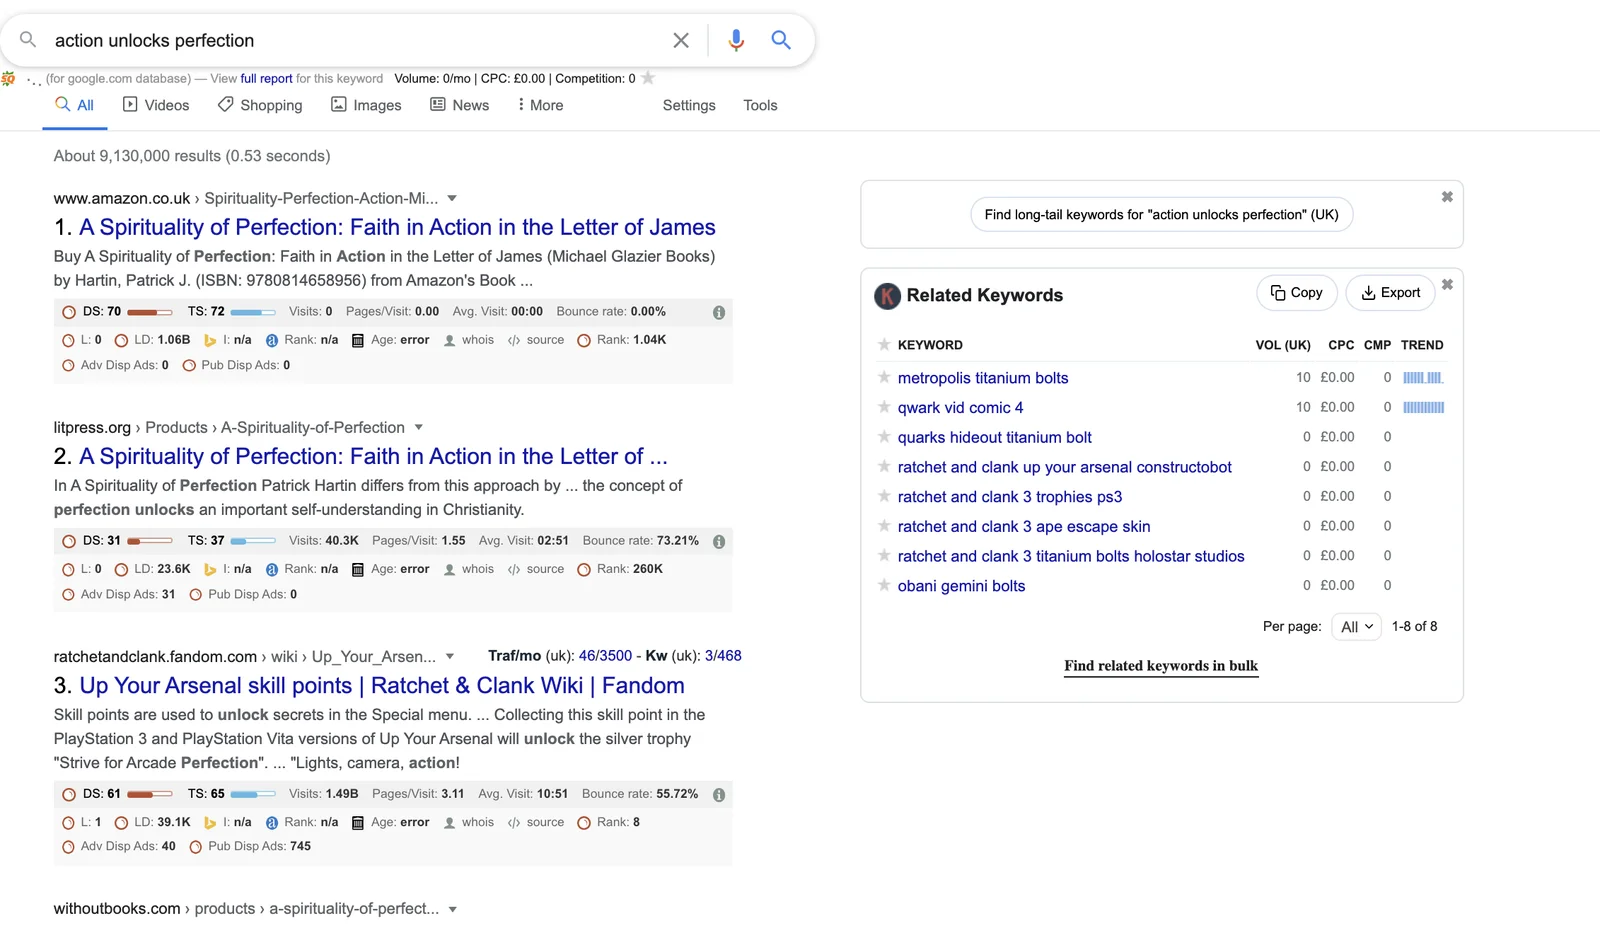Open the More search options menu
1600x928 pixels.
click(540, 105)
